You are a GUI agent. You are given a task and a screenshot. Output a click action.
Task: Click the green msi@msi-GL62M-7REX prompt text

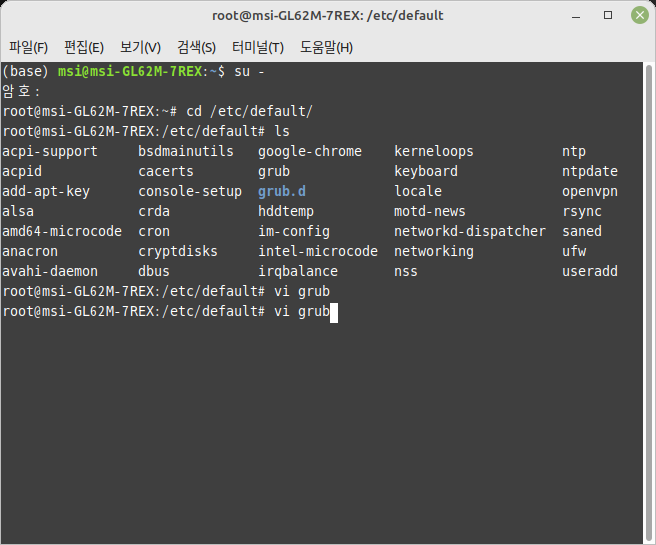click(130, 72)
